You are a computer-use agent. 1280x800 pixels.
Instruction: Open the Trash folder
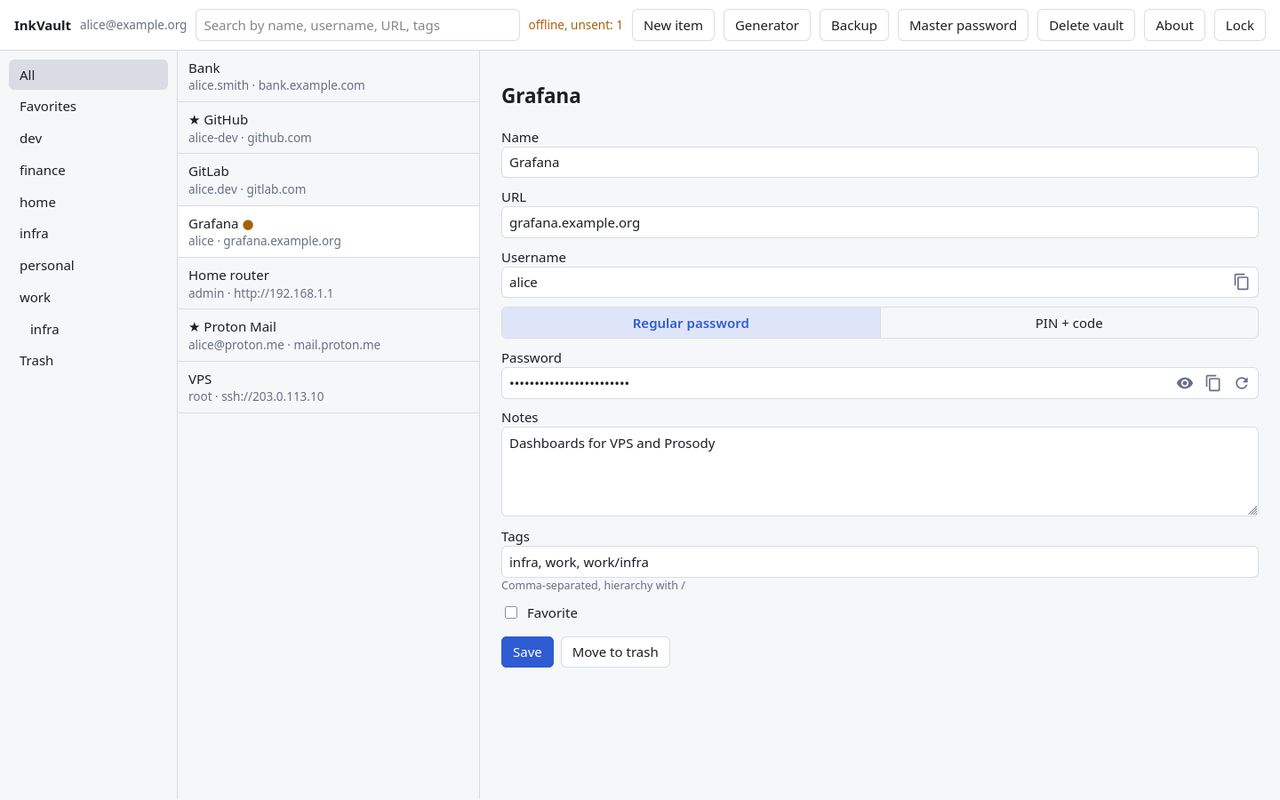point(88,360)
